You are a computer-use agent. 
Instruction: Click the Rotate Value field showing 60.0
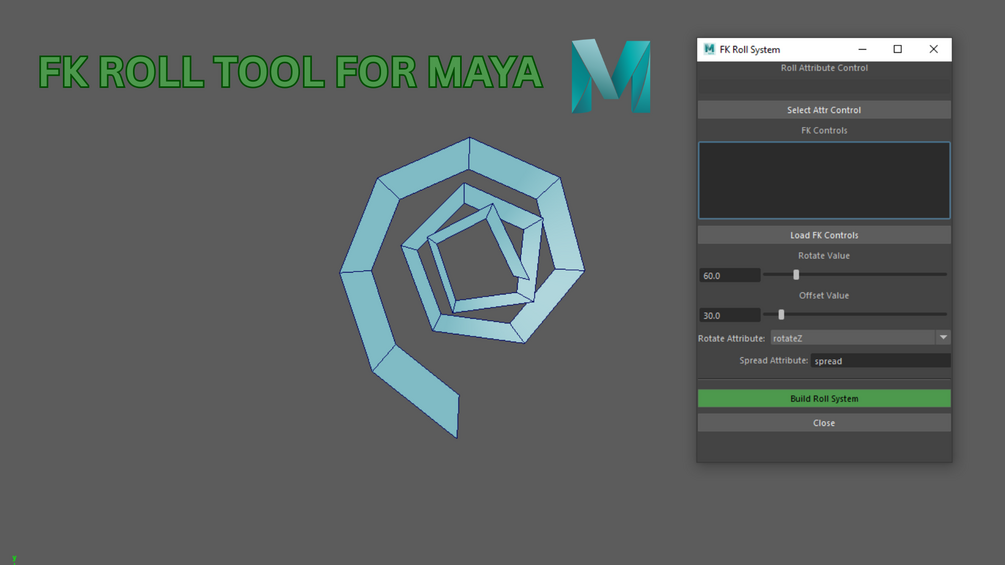click(729, 275)
